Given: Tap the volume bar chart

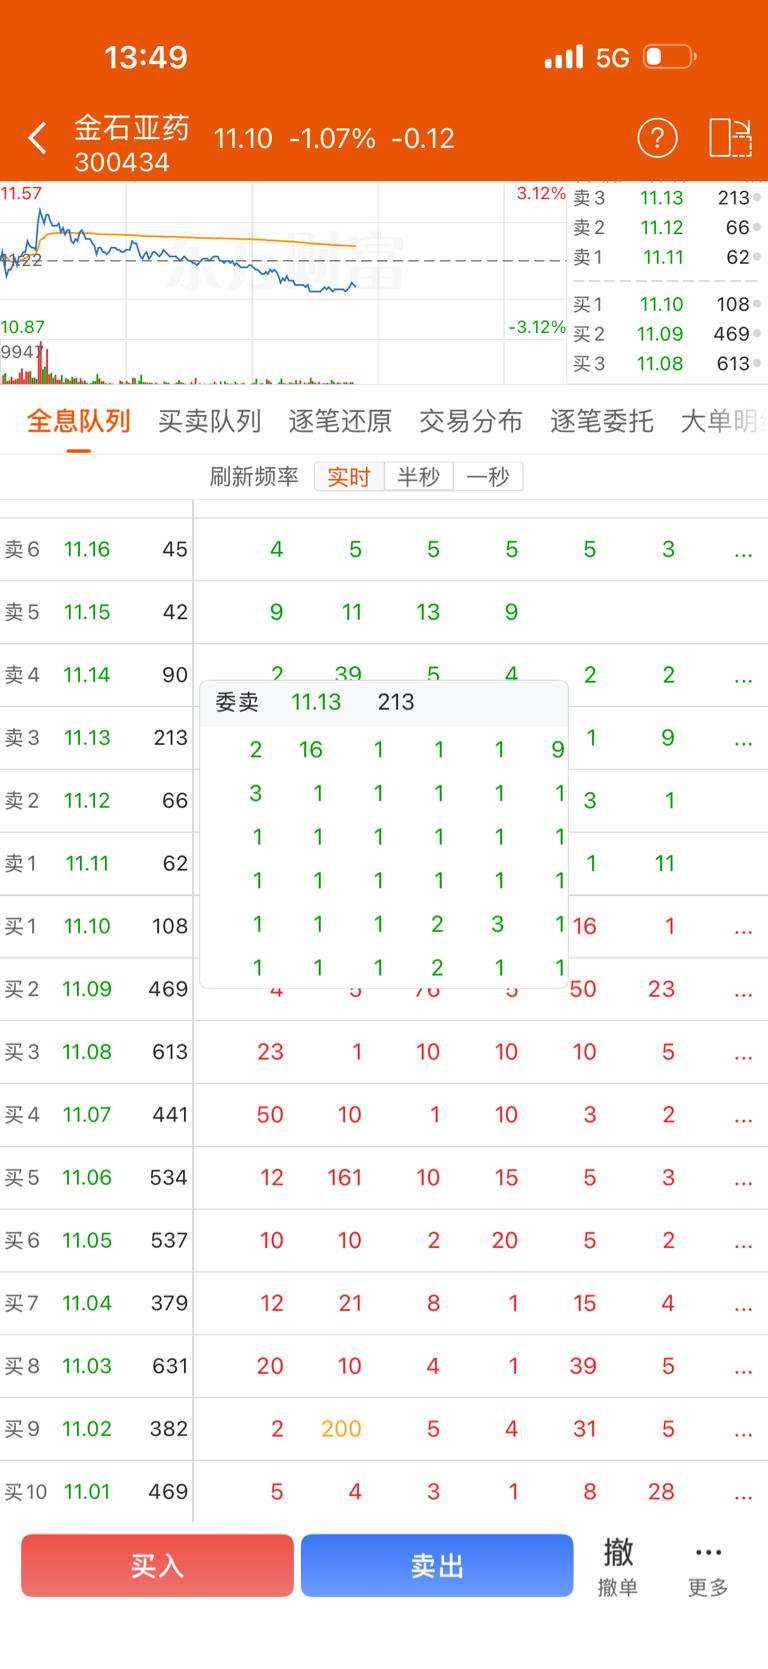Looking at the screenshot, I should click(283, 362).
